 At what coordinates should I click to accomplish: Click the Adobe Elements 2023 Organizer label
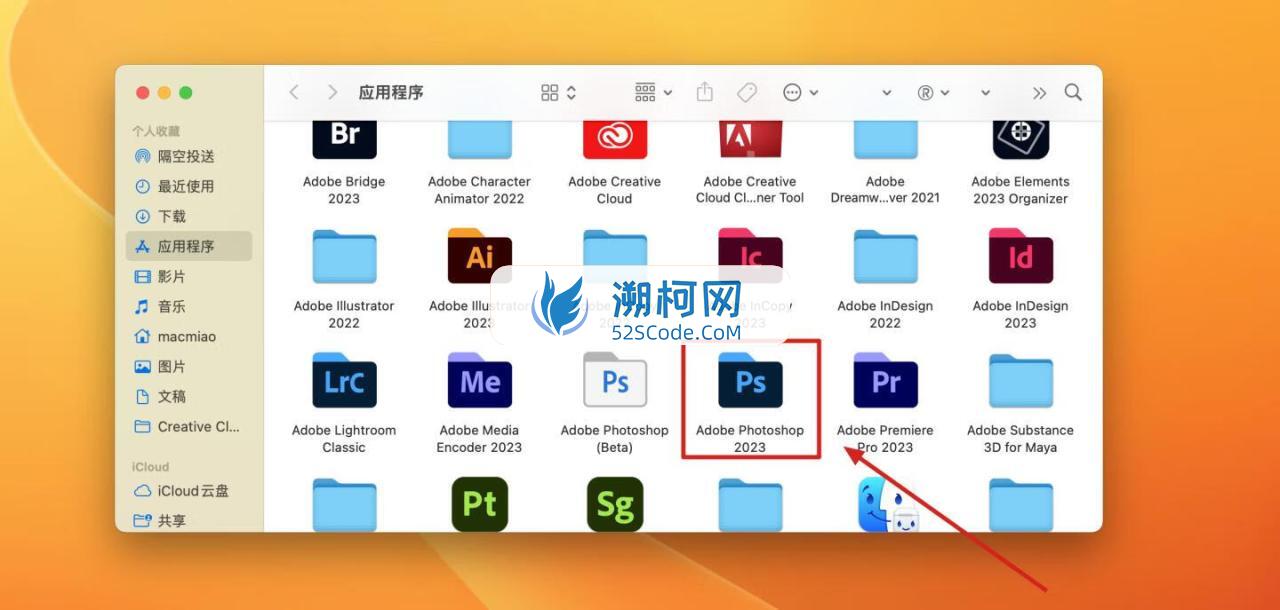[x=1020, y=190]
